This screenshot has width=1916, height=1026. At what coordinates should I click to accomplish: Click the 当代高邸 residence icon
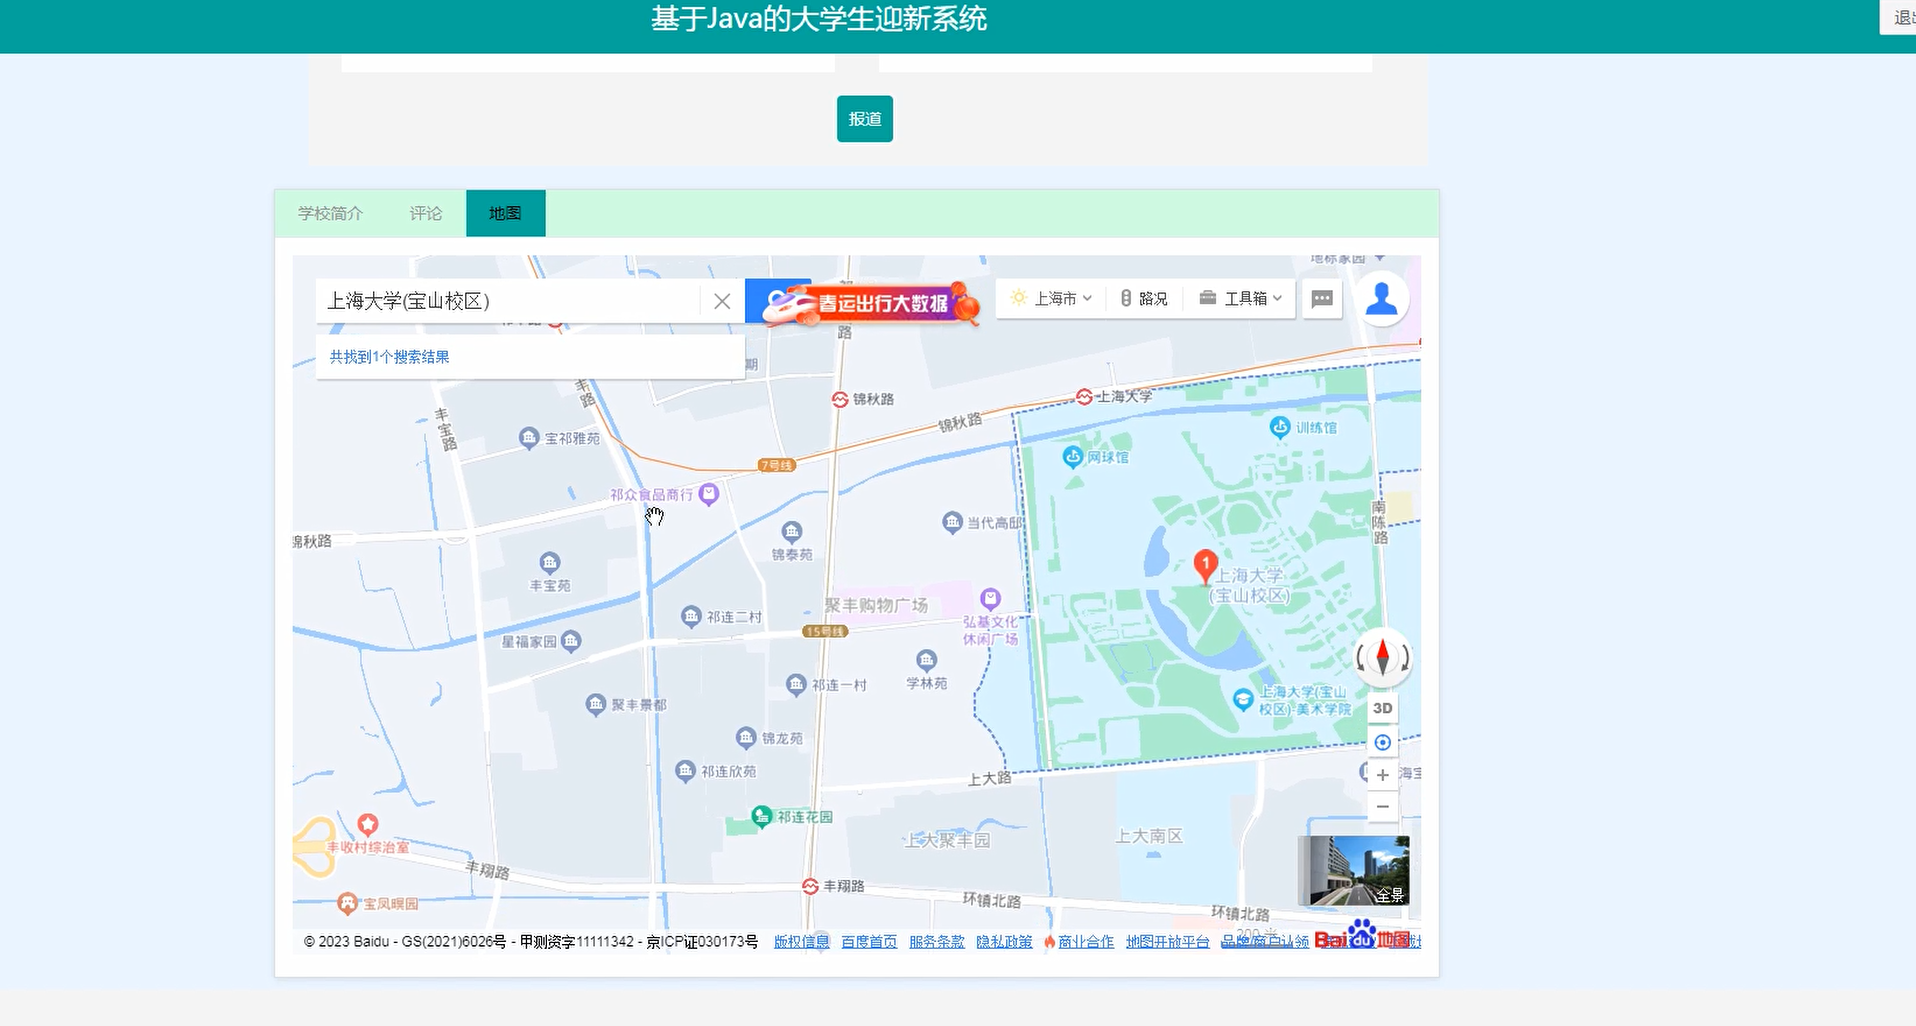point(952,522)
